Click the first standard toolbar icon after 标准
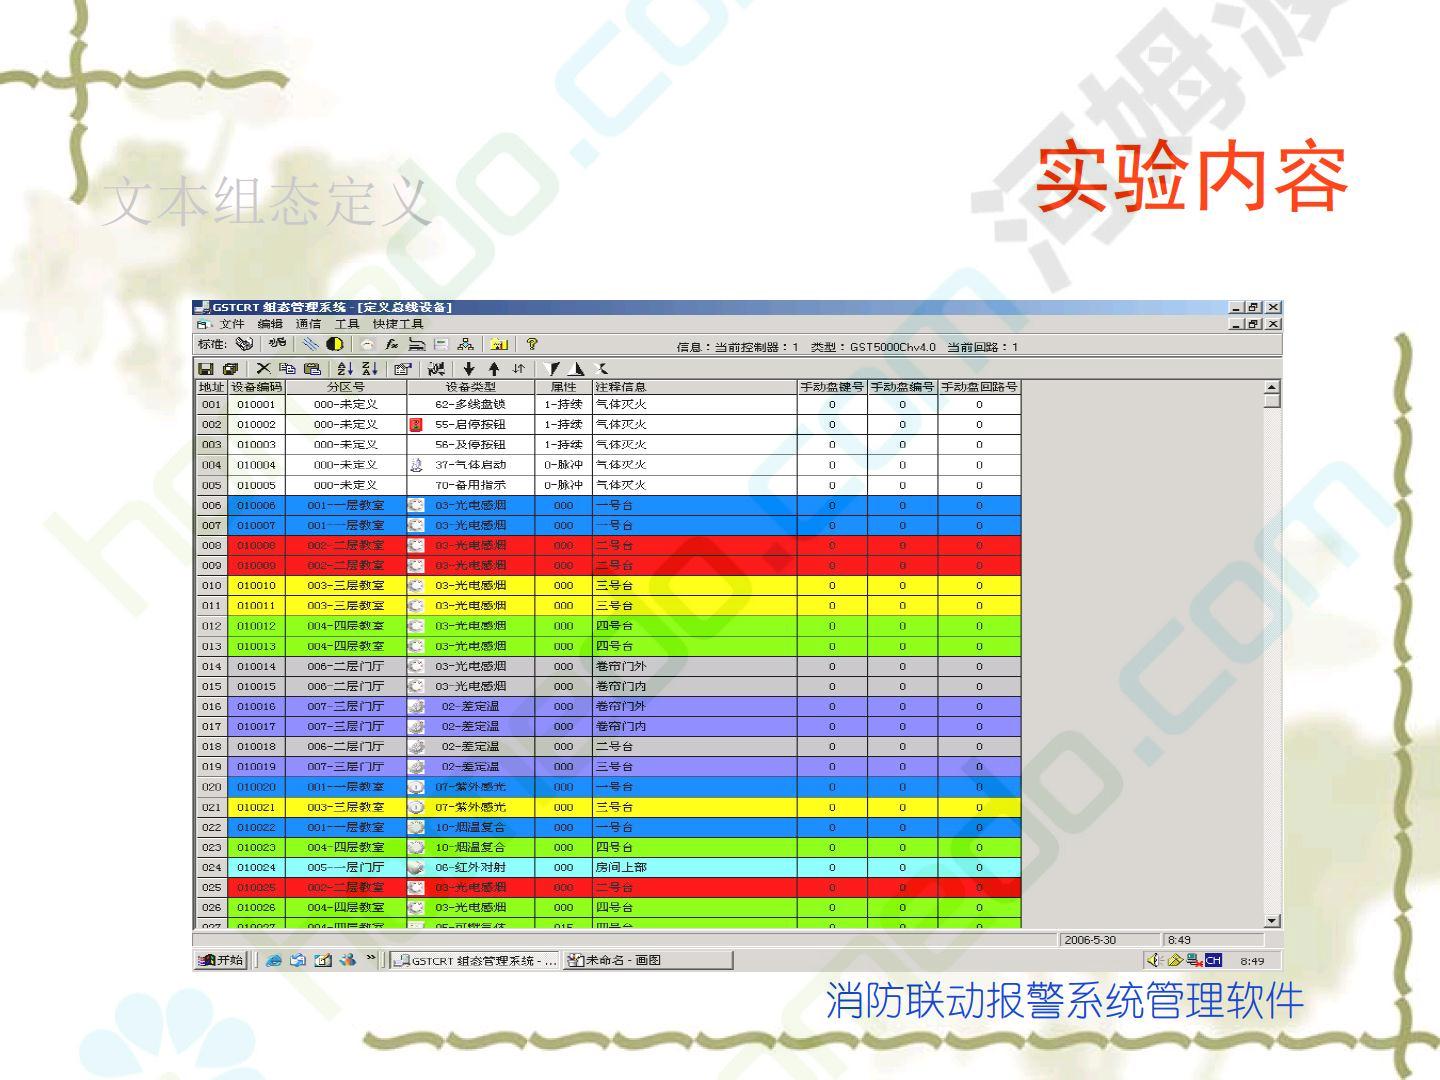The width and height of the screenshot is (1440, 1080). (x=244, y=344)
